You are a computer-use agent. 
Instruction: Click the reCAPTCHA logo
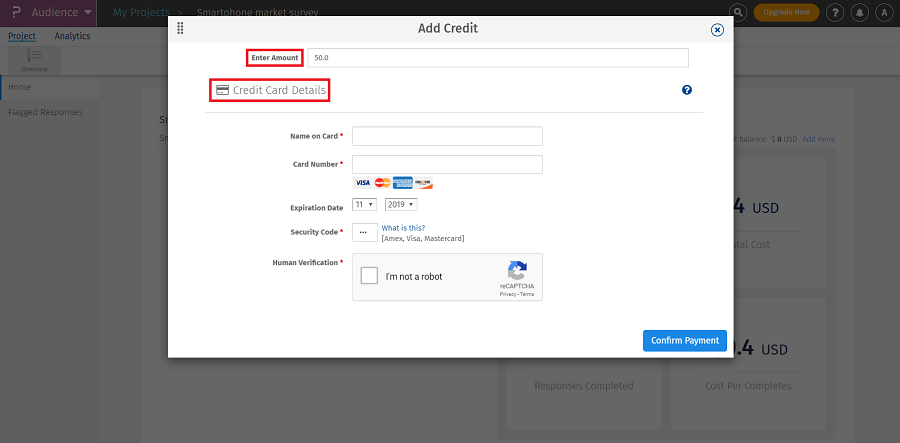[x=517, y=270]
